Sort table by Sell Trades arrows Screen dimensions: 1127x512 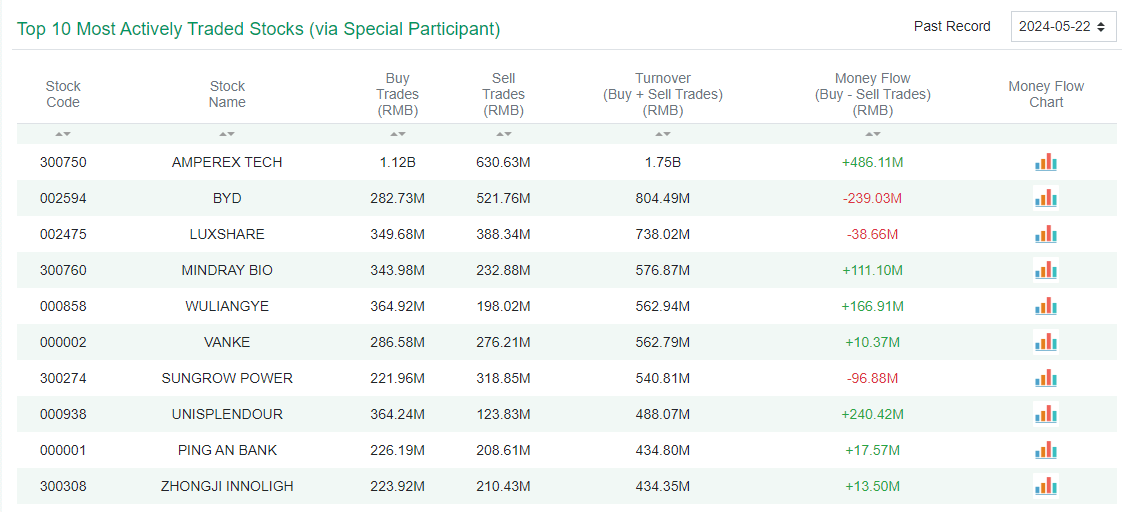point(503,134)
